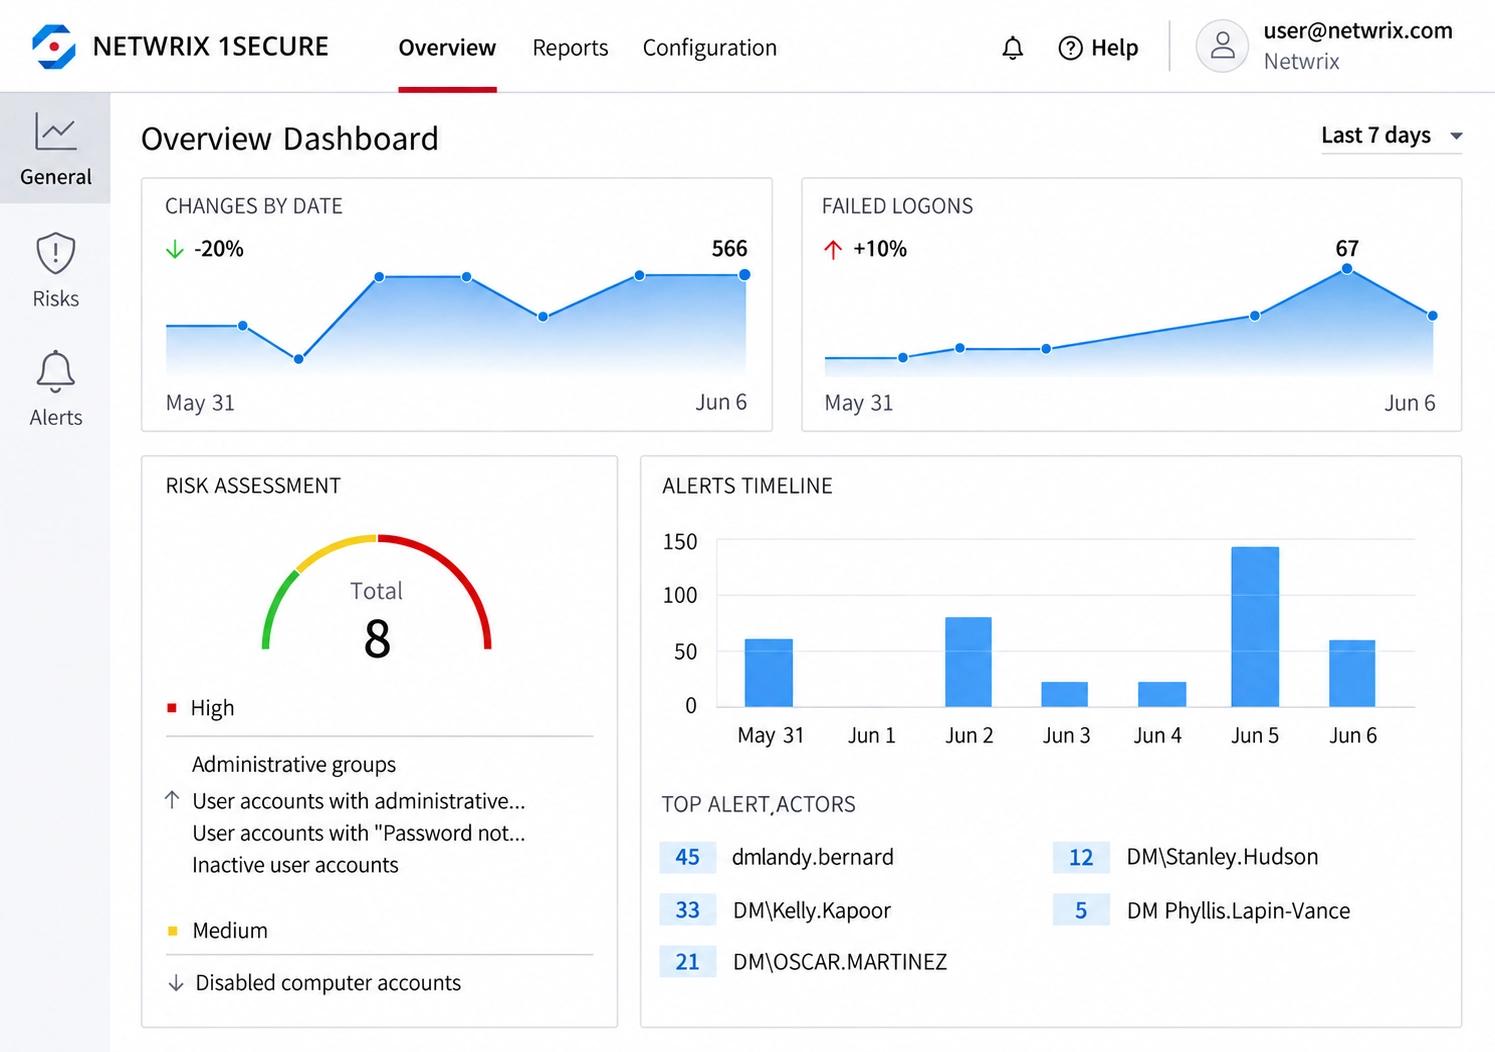Open the Reports tab
The width and height of the screenshot is (1495, 1052).
click(x=570, y=48)
